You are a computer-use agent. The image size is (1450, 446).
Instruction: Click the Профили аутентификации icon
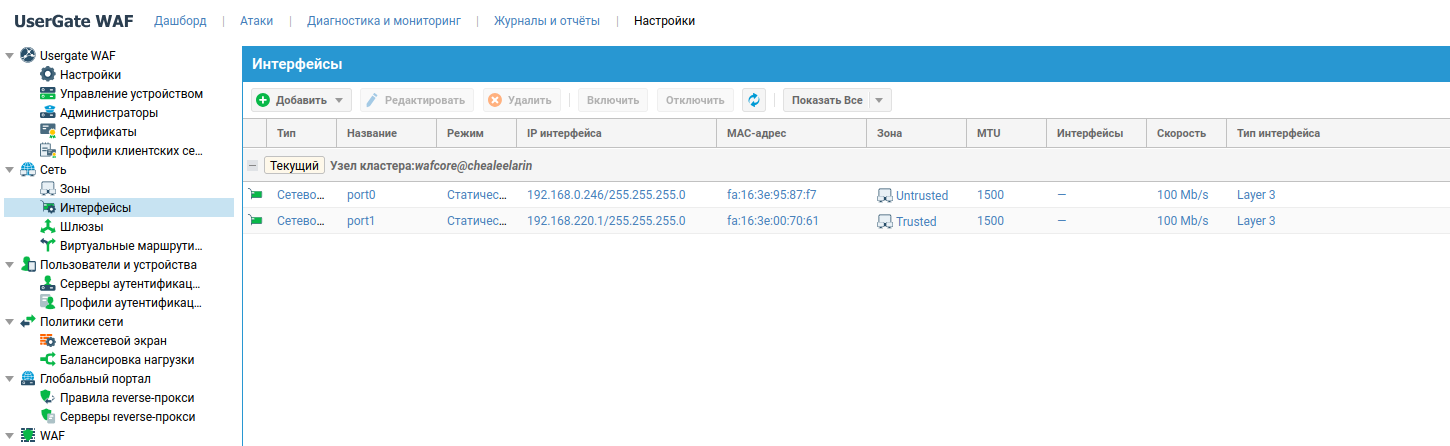pyautogui.click(x=47, y=302)
